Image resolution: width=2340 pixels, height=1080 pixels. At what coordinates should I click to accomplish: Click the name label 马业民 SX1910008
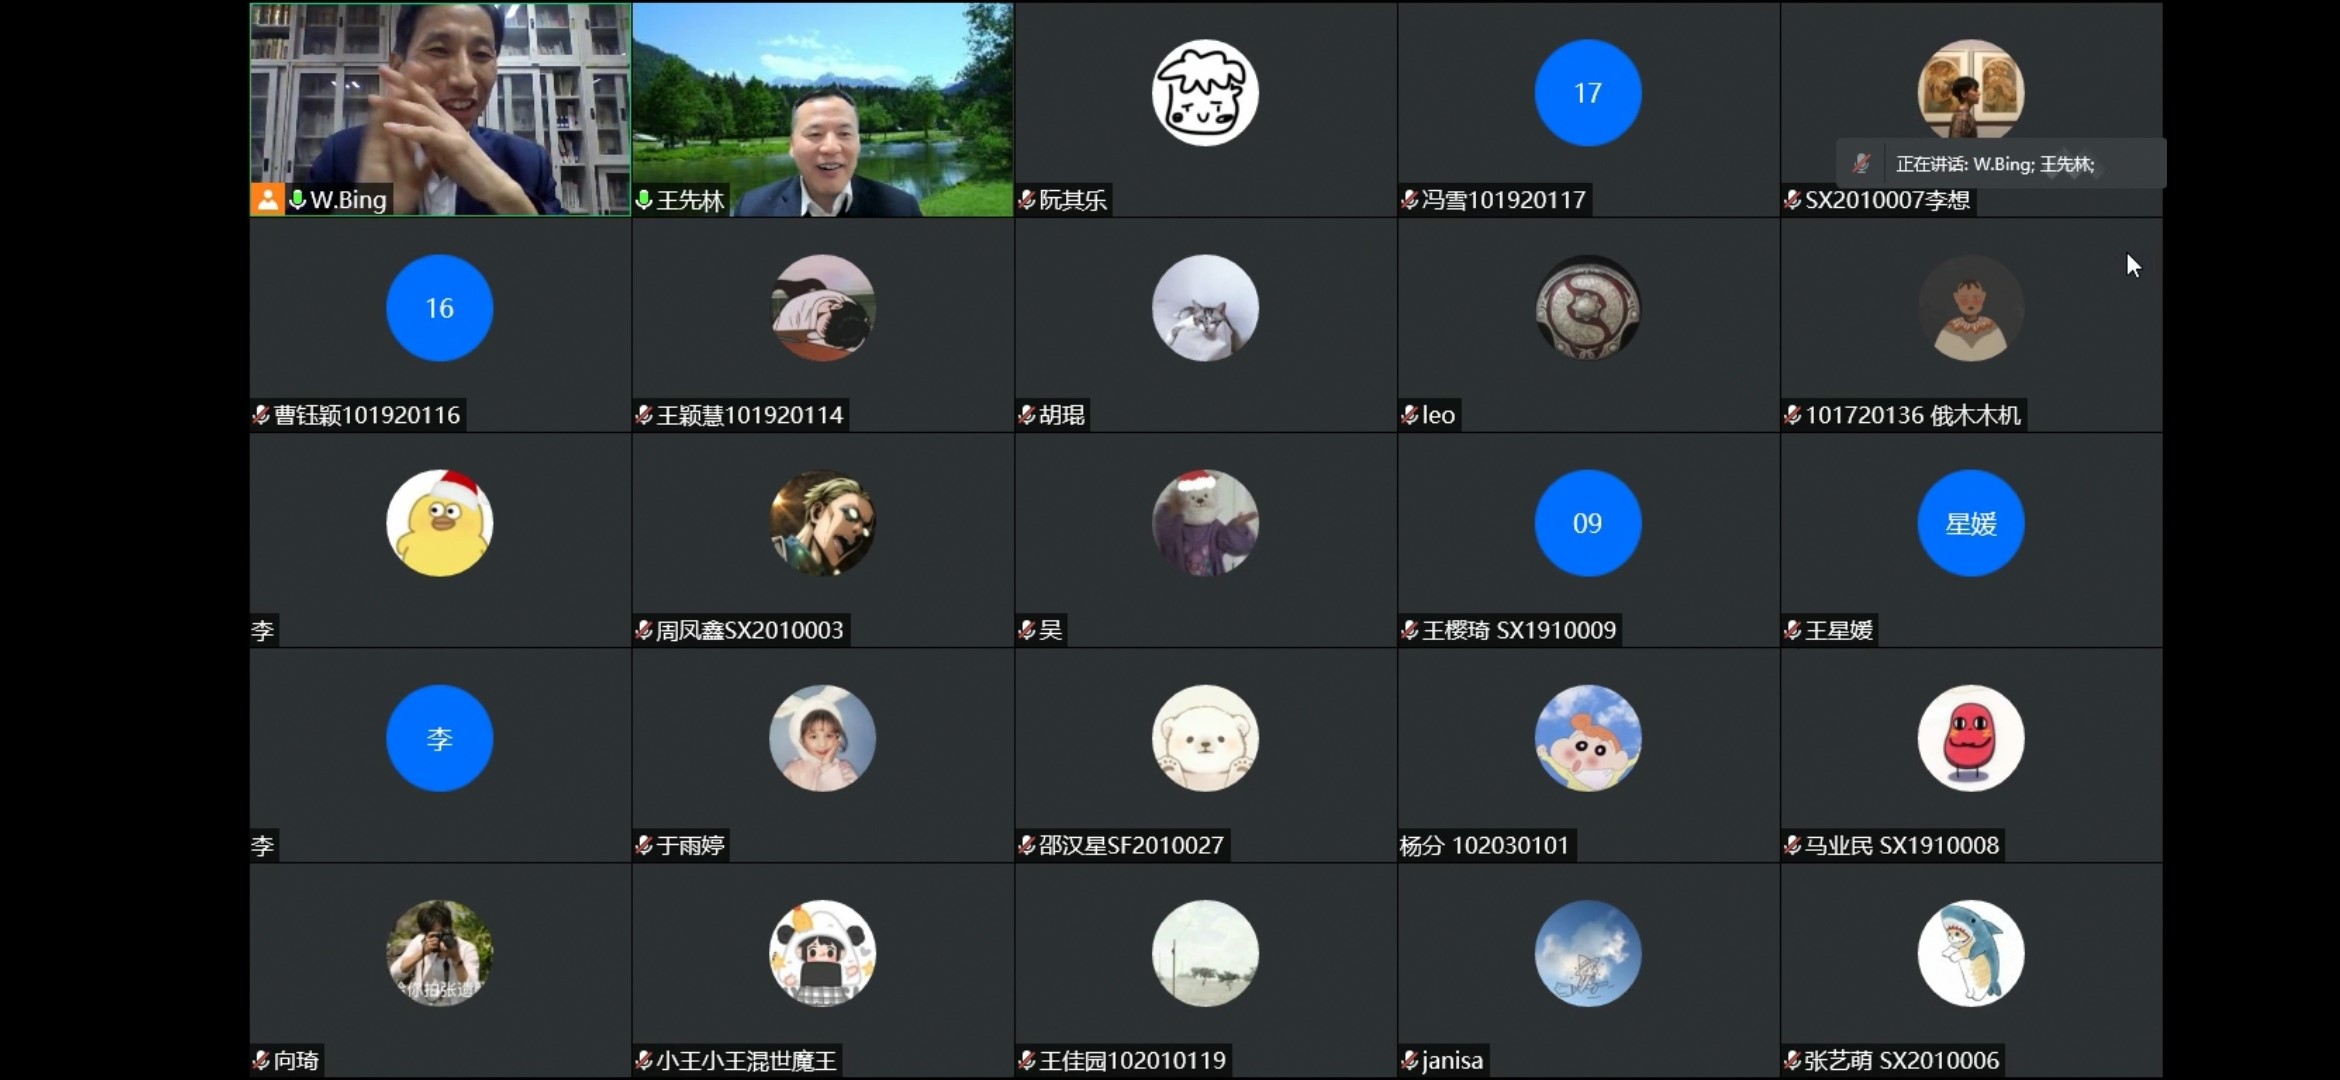tap(1902, 845)
